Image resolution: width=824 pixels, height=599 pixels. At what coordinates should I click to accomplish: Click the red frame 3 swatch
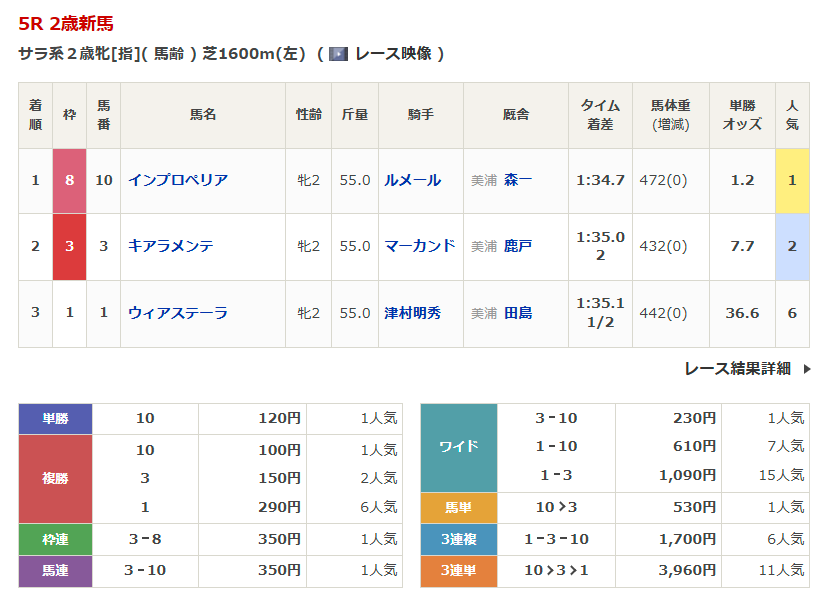coord(69,246)
